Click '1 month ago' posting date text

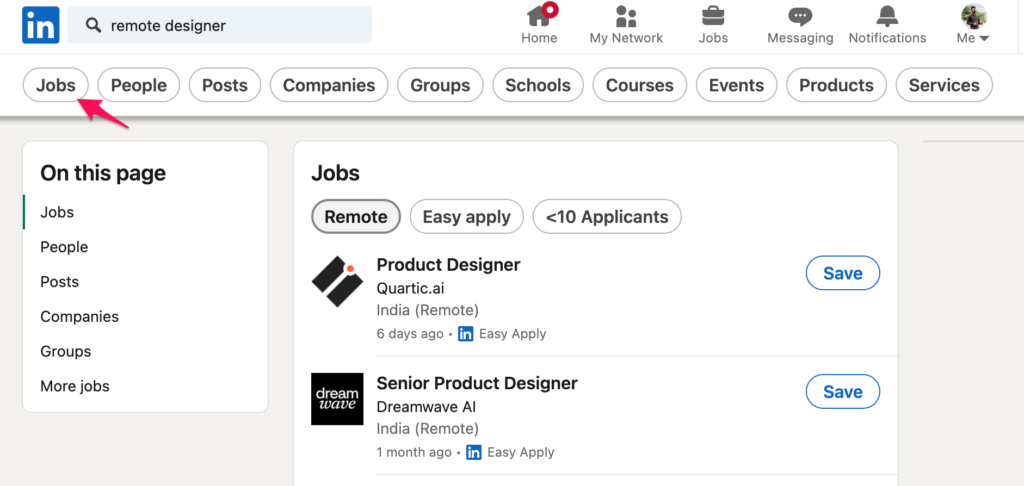(414, 452)
